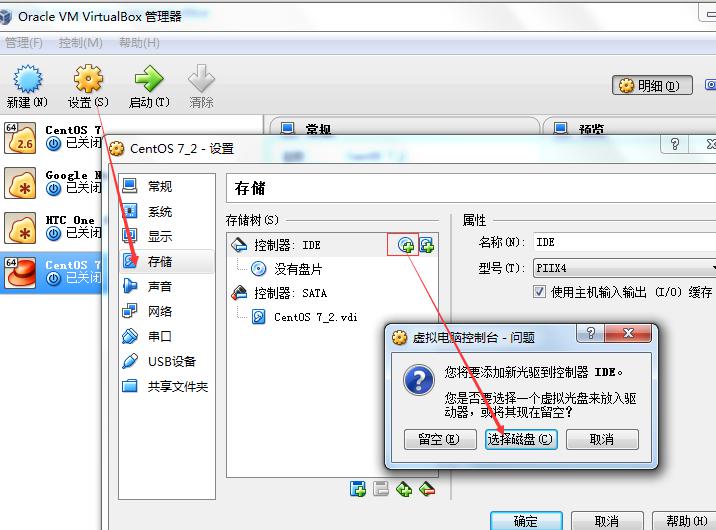The image size is (716, 530).
Task: Select the highlighted CentOS 7 red hat VM
Action: pyautogui.click(x=52, y=272)
